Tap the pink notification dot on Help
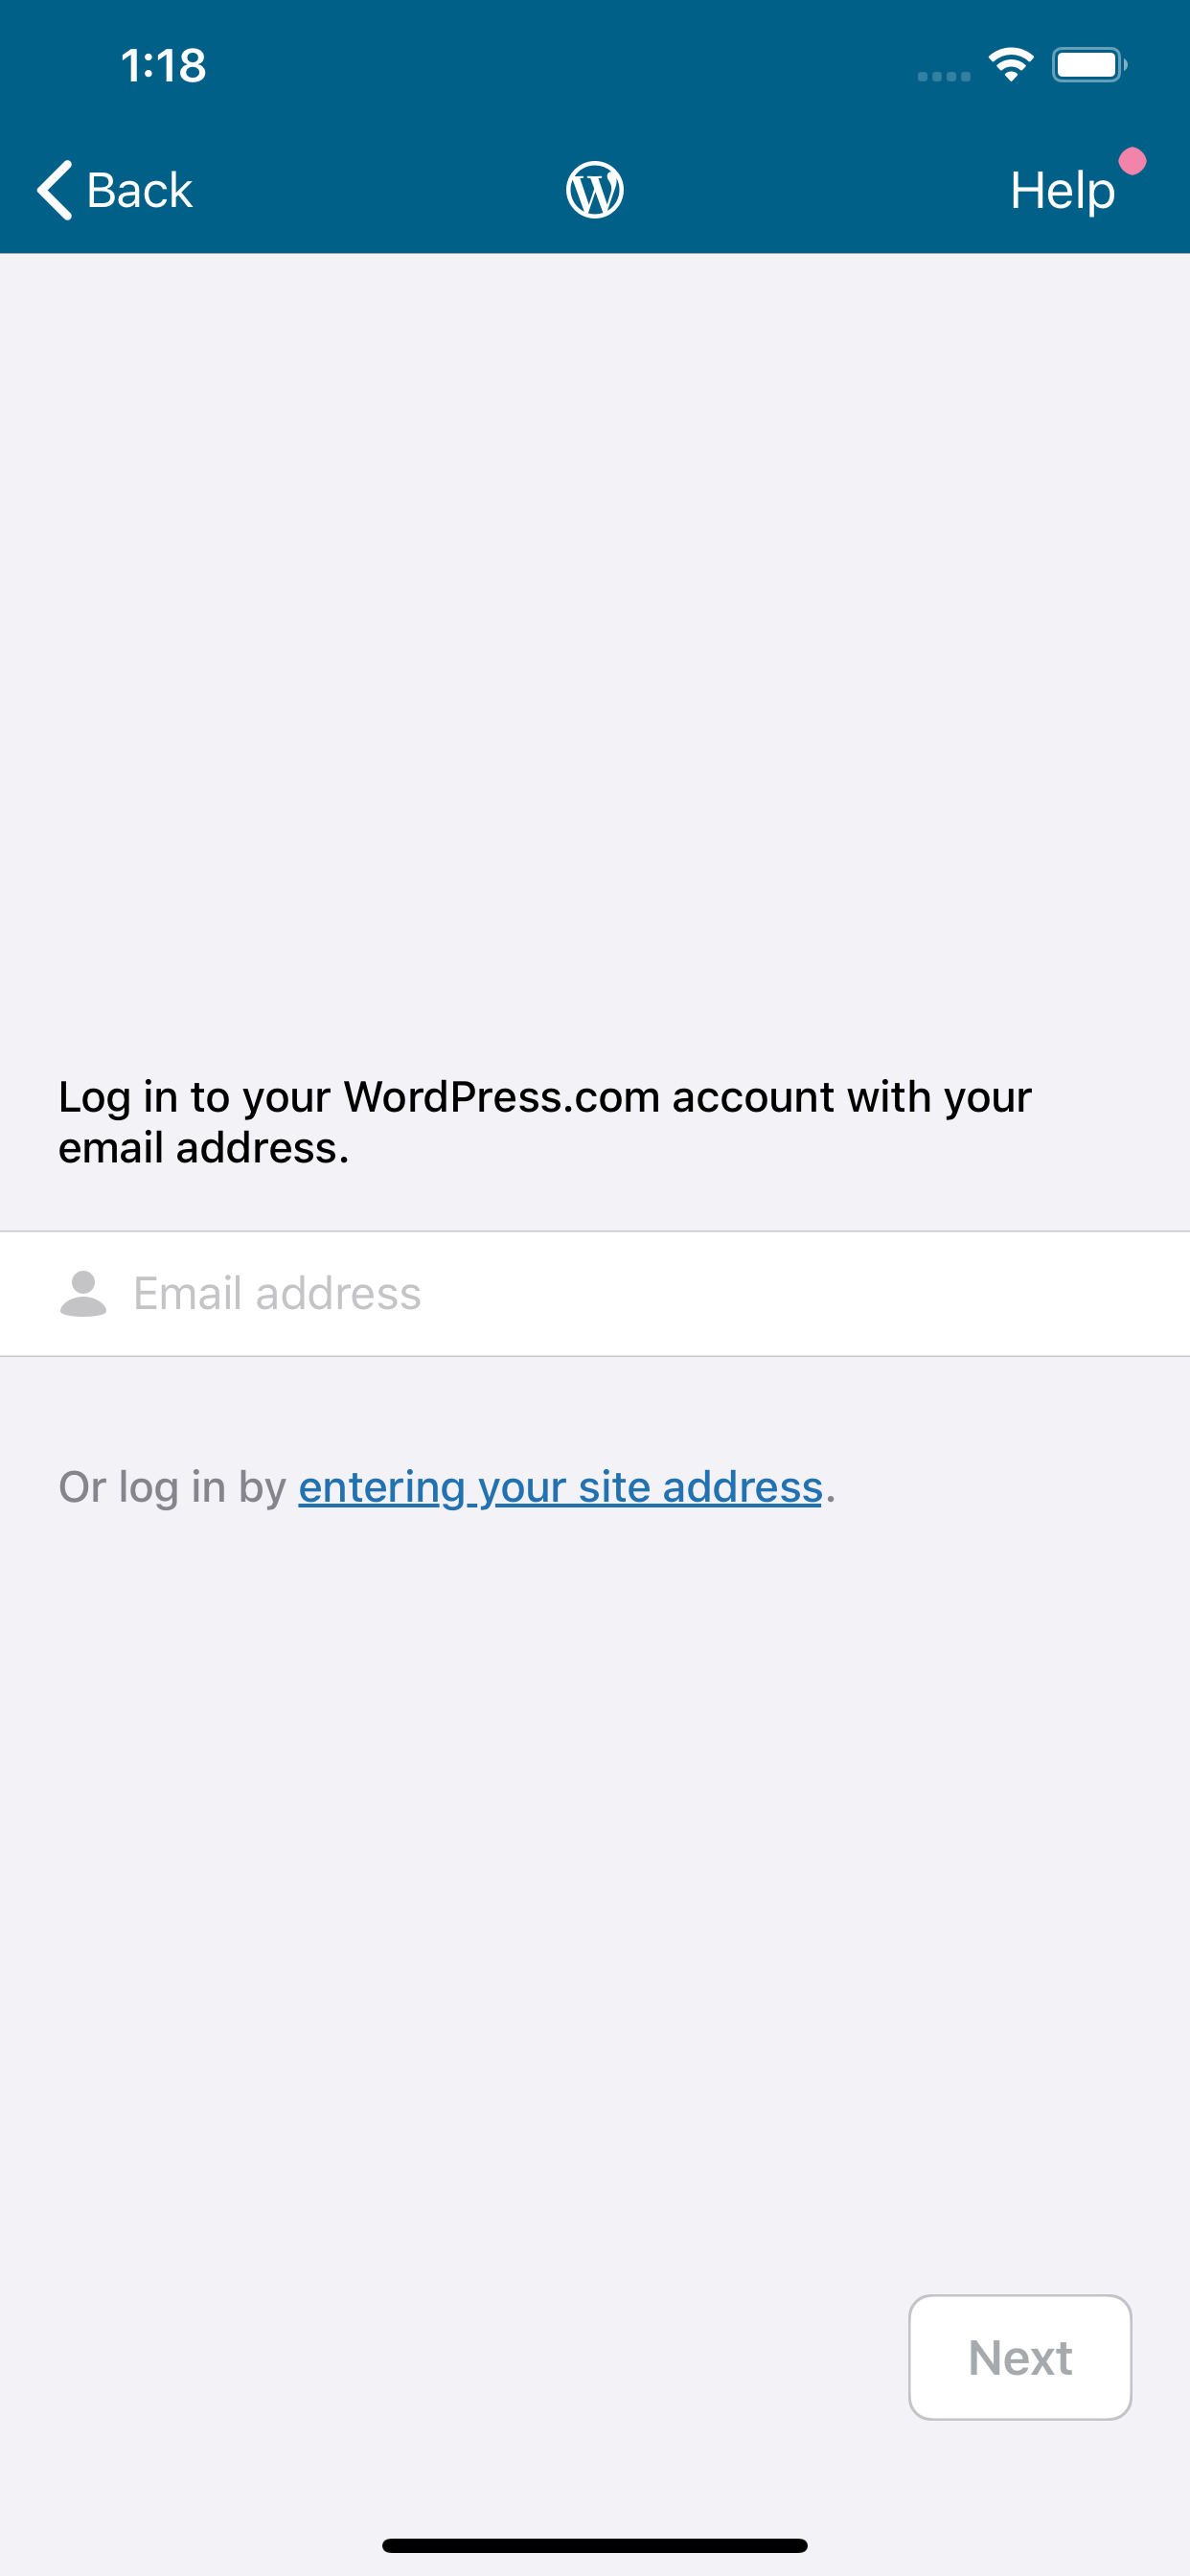This screenshot has height=2576, width=1190. point(1132,161)
